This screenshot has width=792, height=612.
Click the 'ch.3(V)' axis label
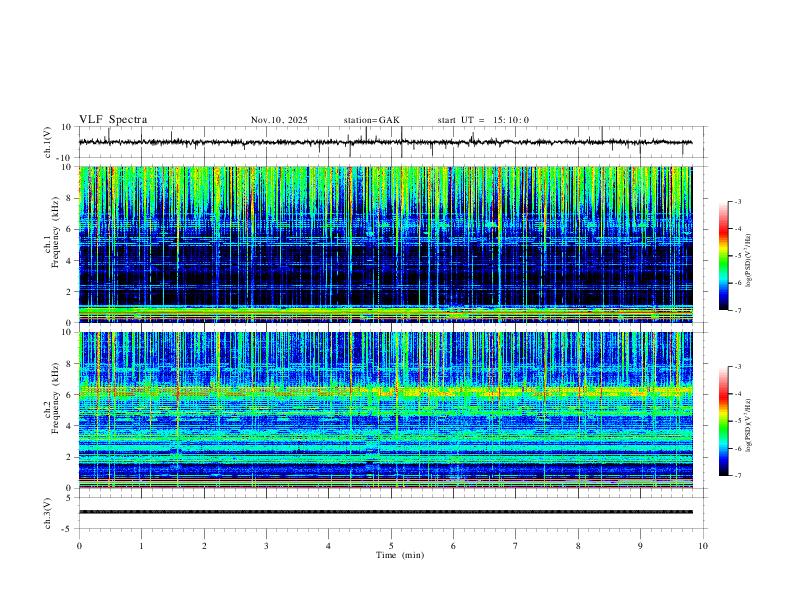point(48,513)
